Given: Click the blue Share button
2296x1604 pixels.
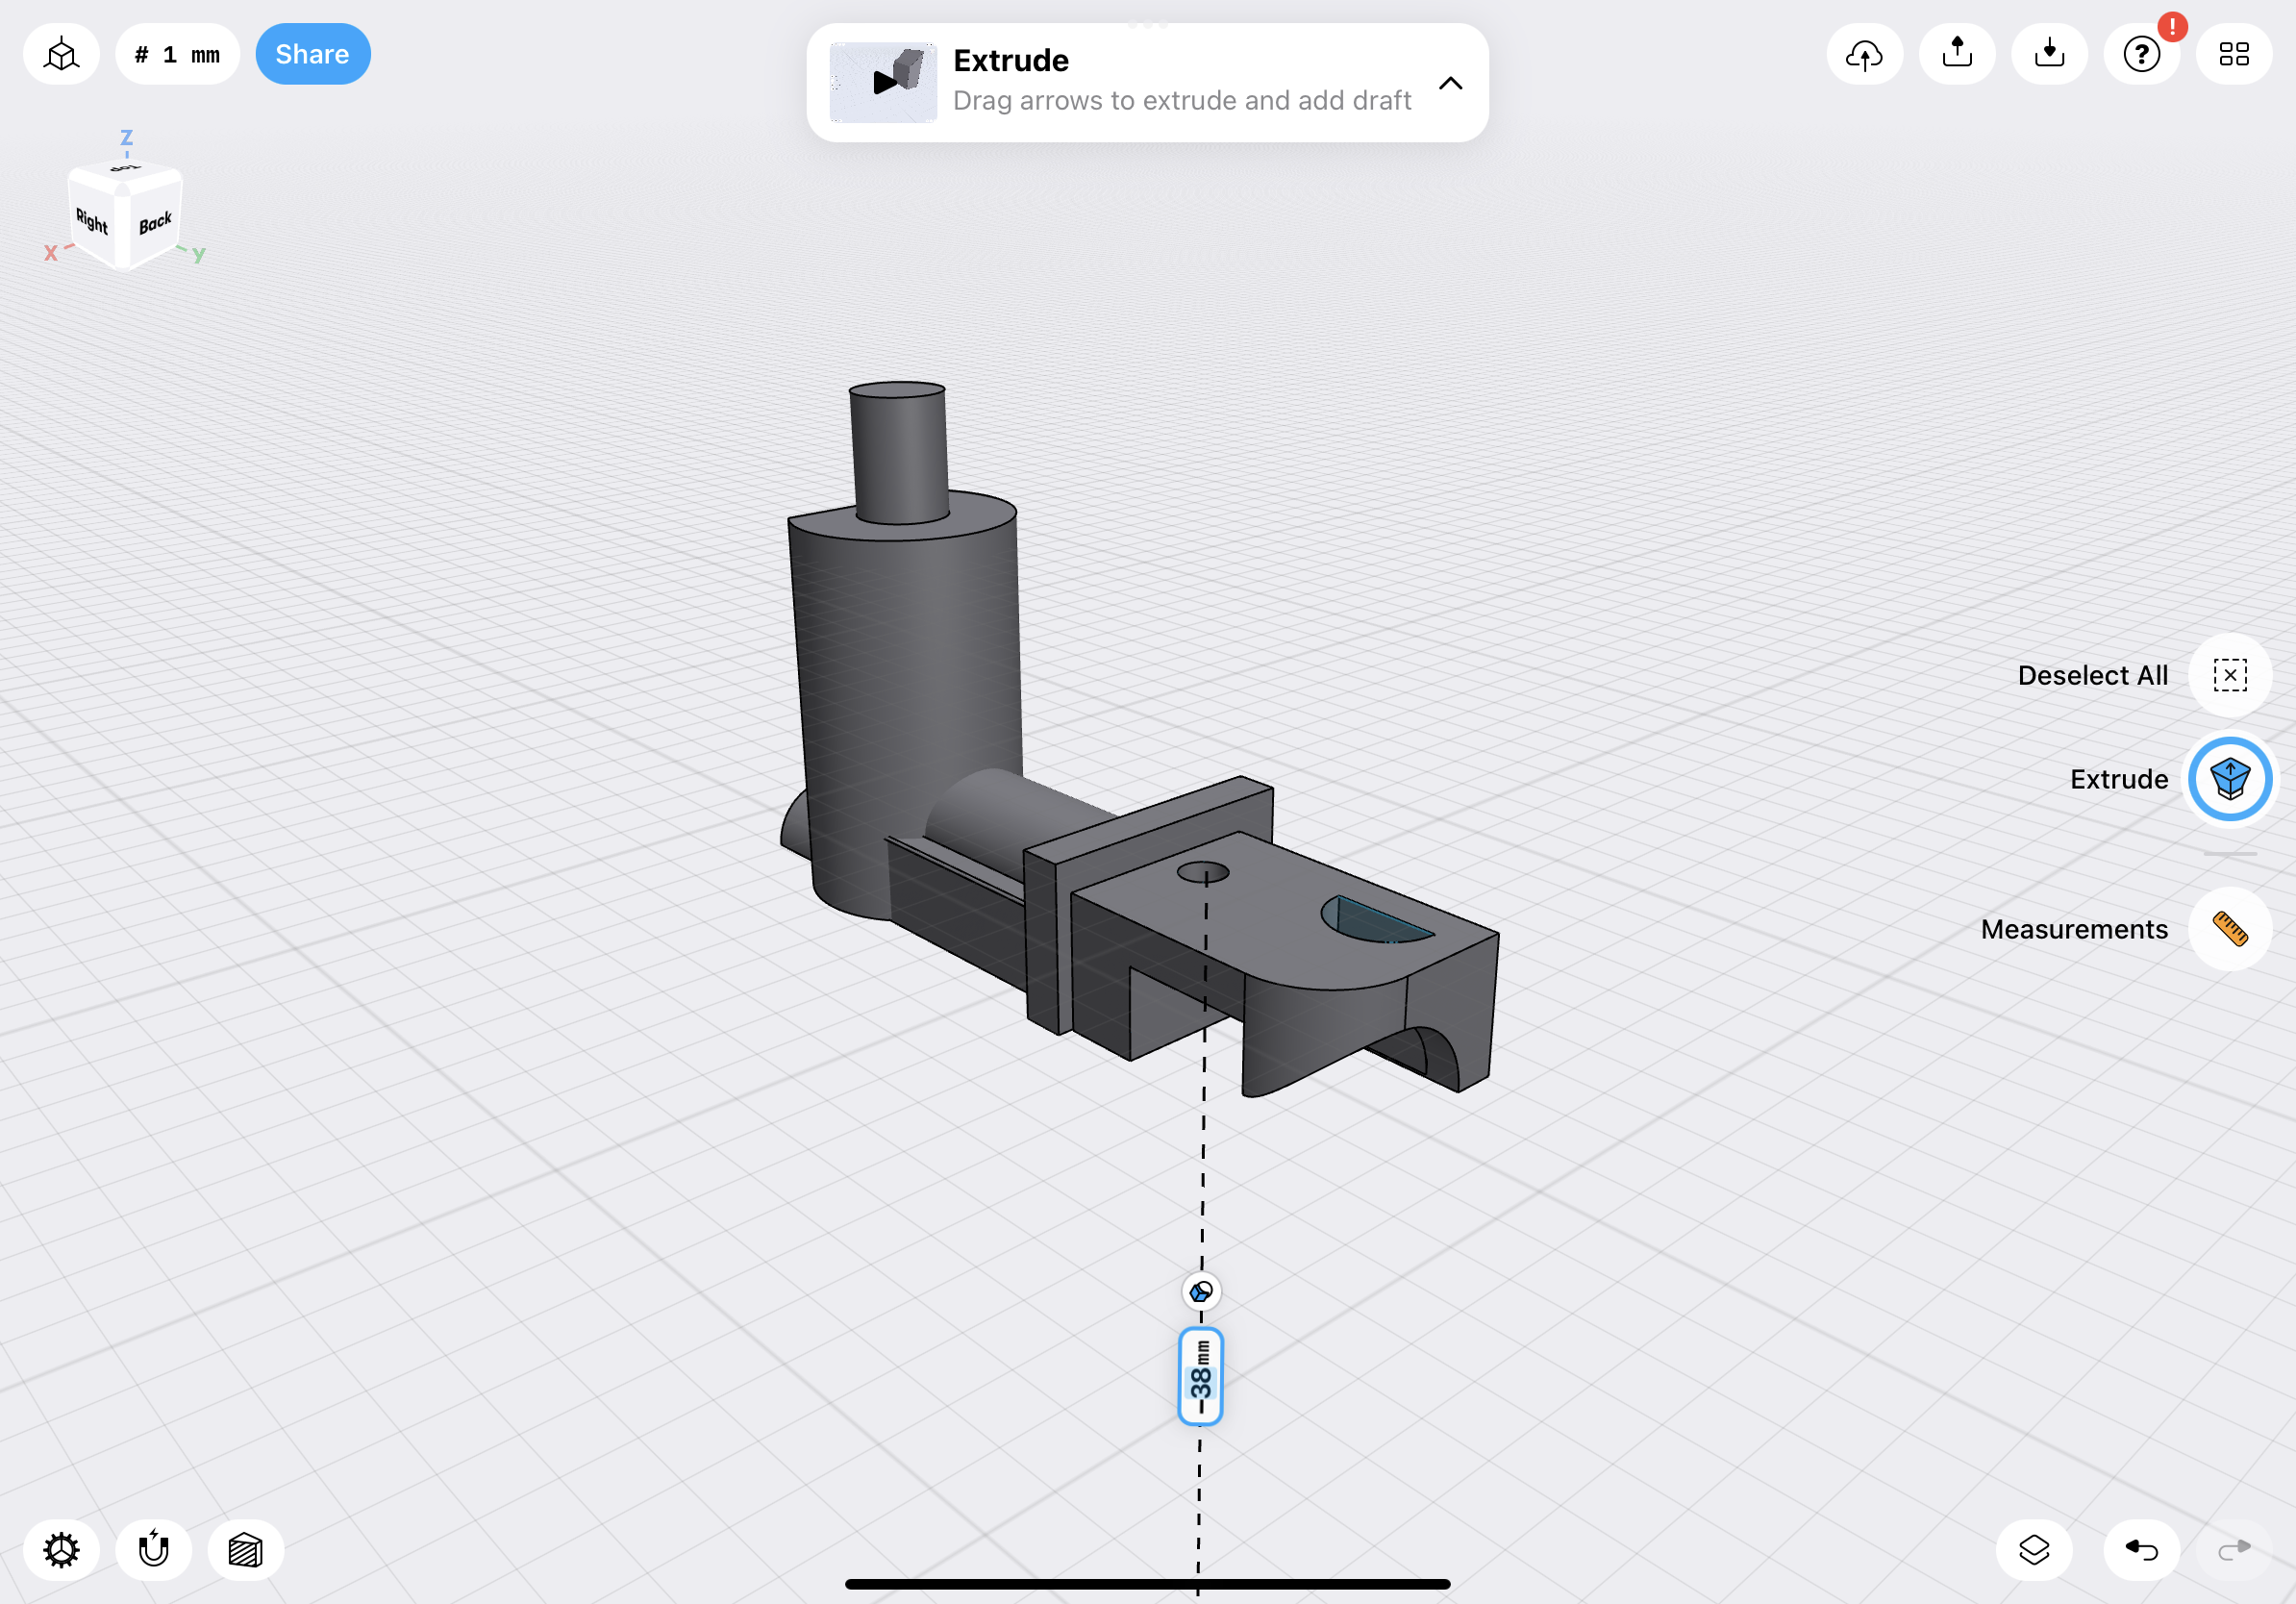Looking at the screenshot, I should 313,54.
